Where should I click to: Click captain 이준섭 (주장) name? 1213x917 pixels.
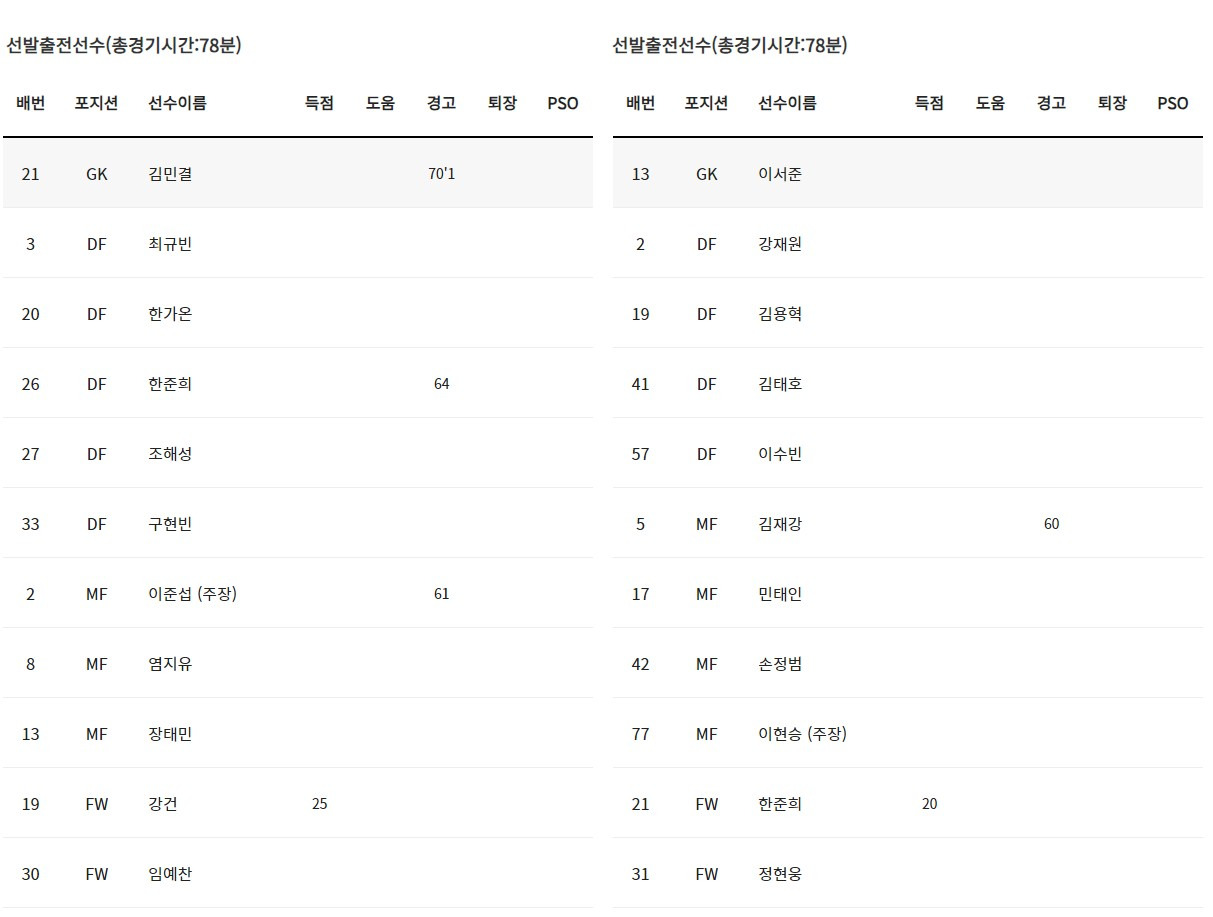pos(192,594)
